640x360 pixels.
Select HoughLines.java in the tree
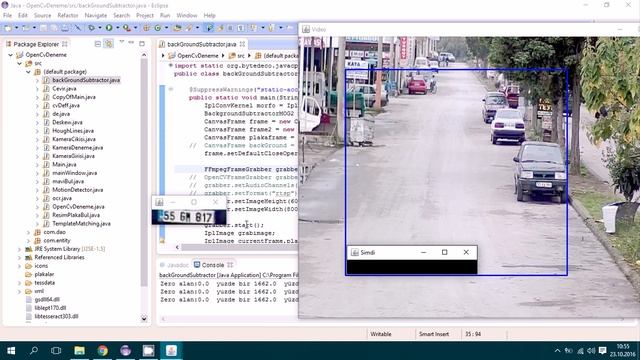(73, 131)
